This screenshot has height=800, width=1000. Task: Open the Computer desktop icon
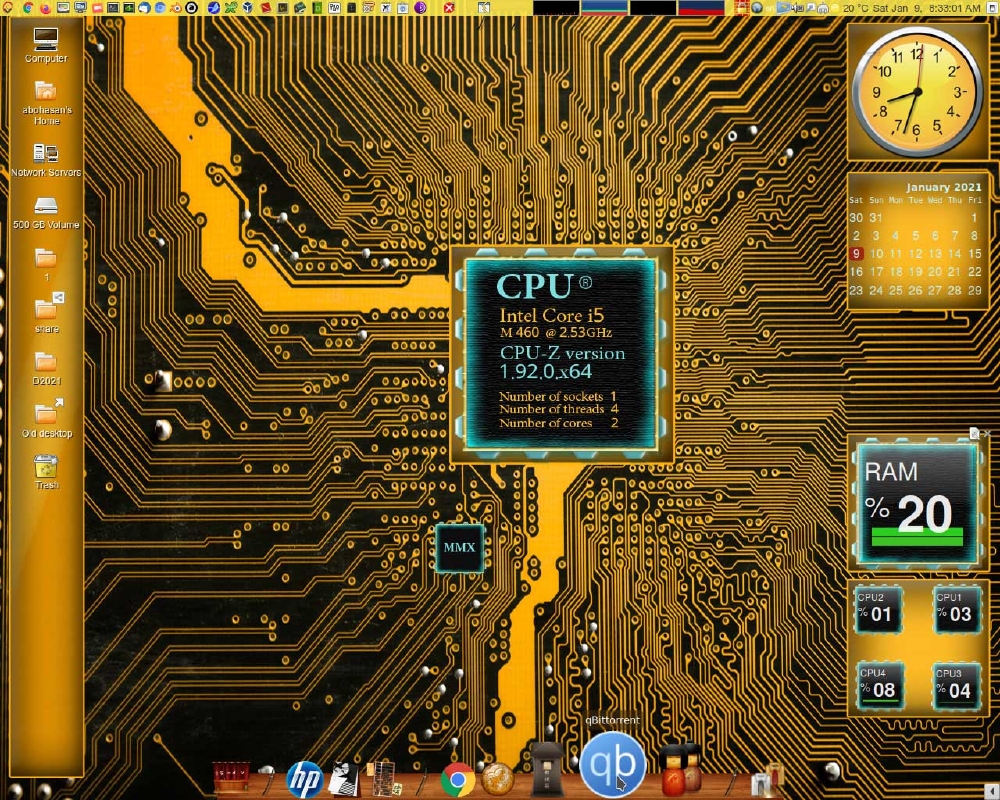[x=46, y=45]
